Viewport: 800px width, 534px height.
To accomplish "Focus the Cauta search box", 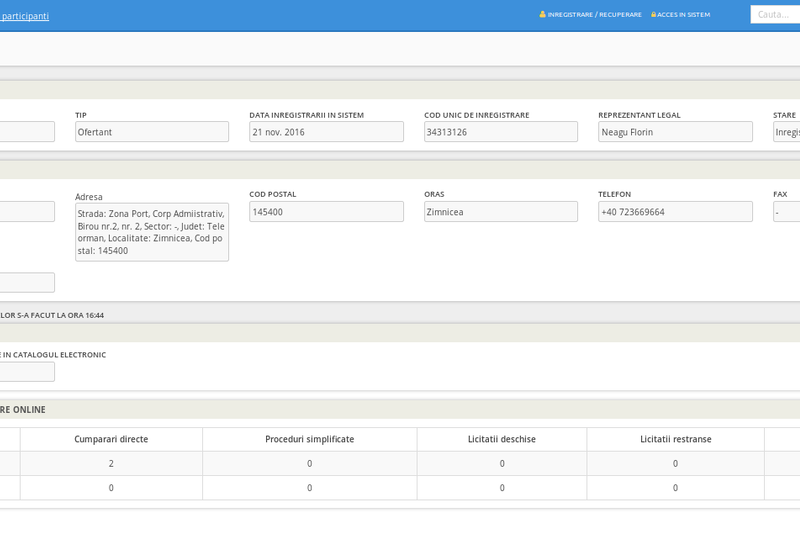I will click(x=775, y=14).
